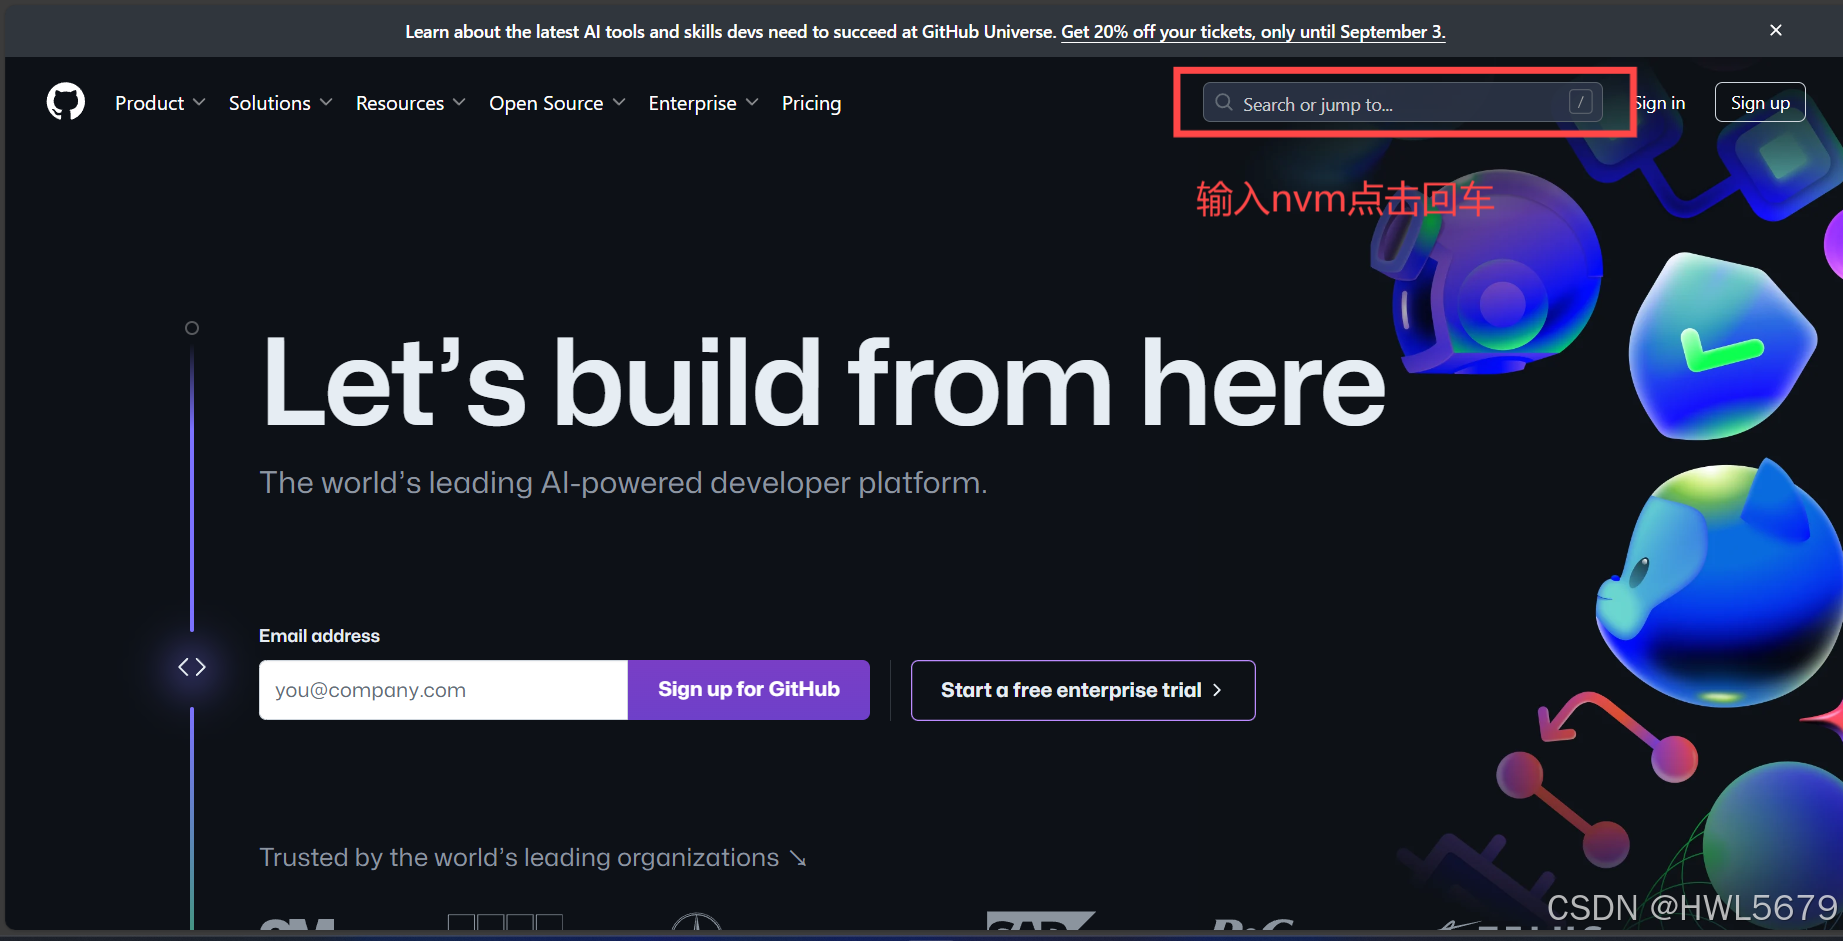Open the 20% off tickets link
The width and height of the screenshot is (1843, 941).
[1253, 32]
